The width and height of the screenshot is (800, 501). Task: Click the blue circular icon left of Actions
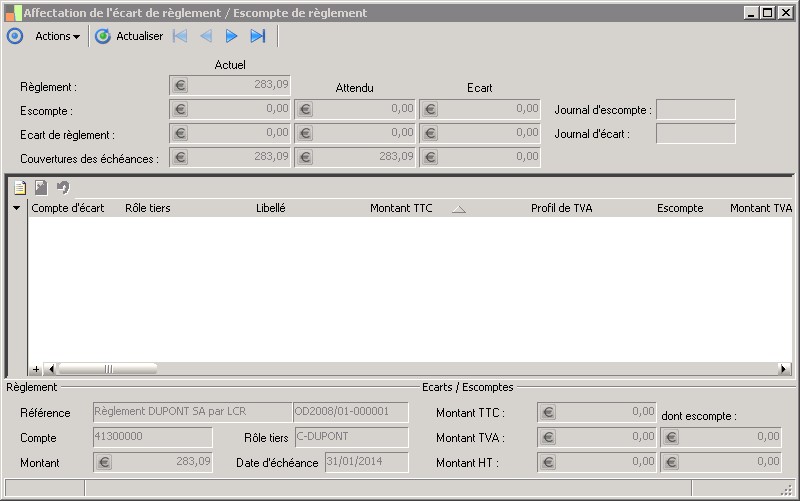tap(14, 36)
